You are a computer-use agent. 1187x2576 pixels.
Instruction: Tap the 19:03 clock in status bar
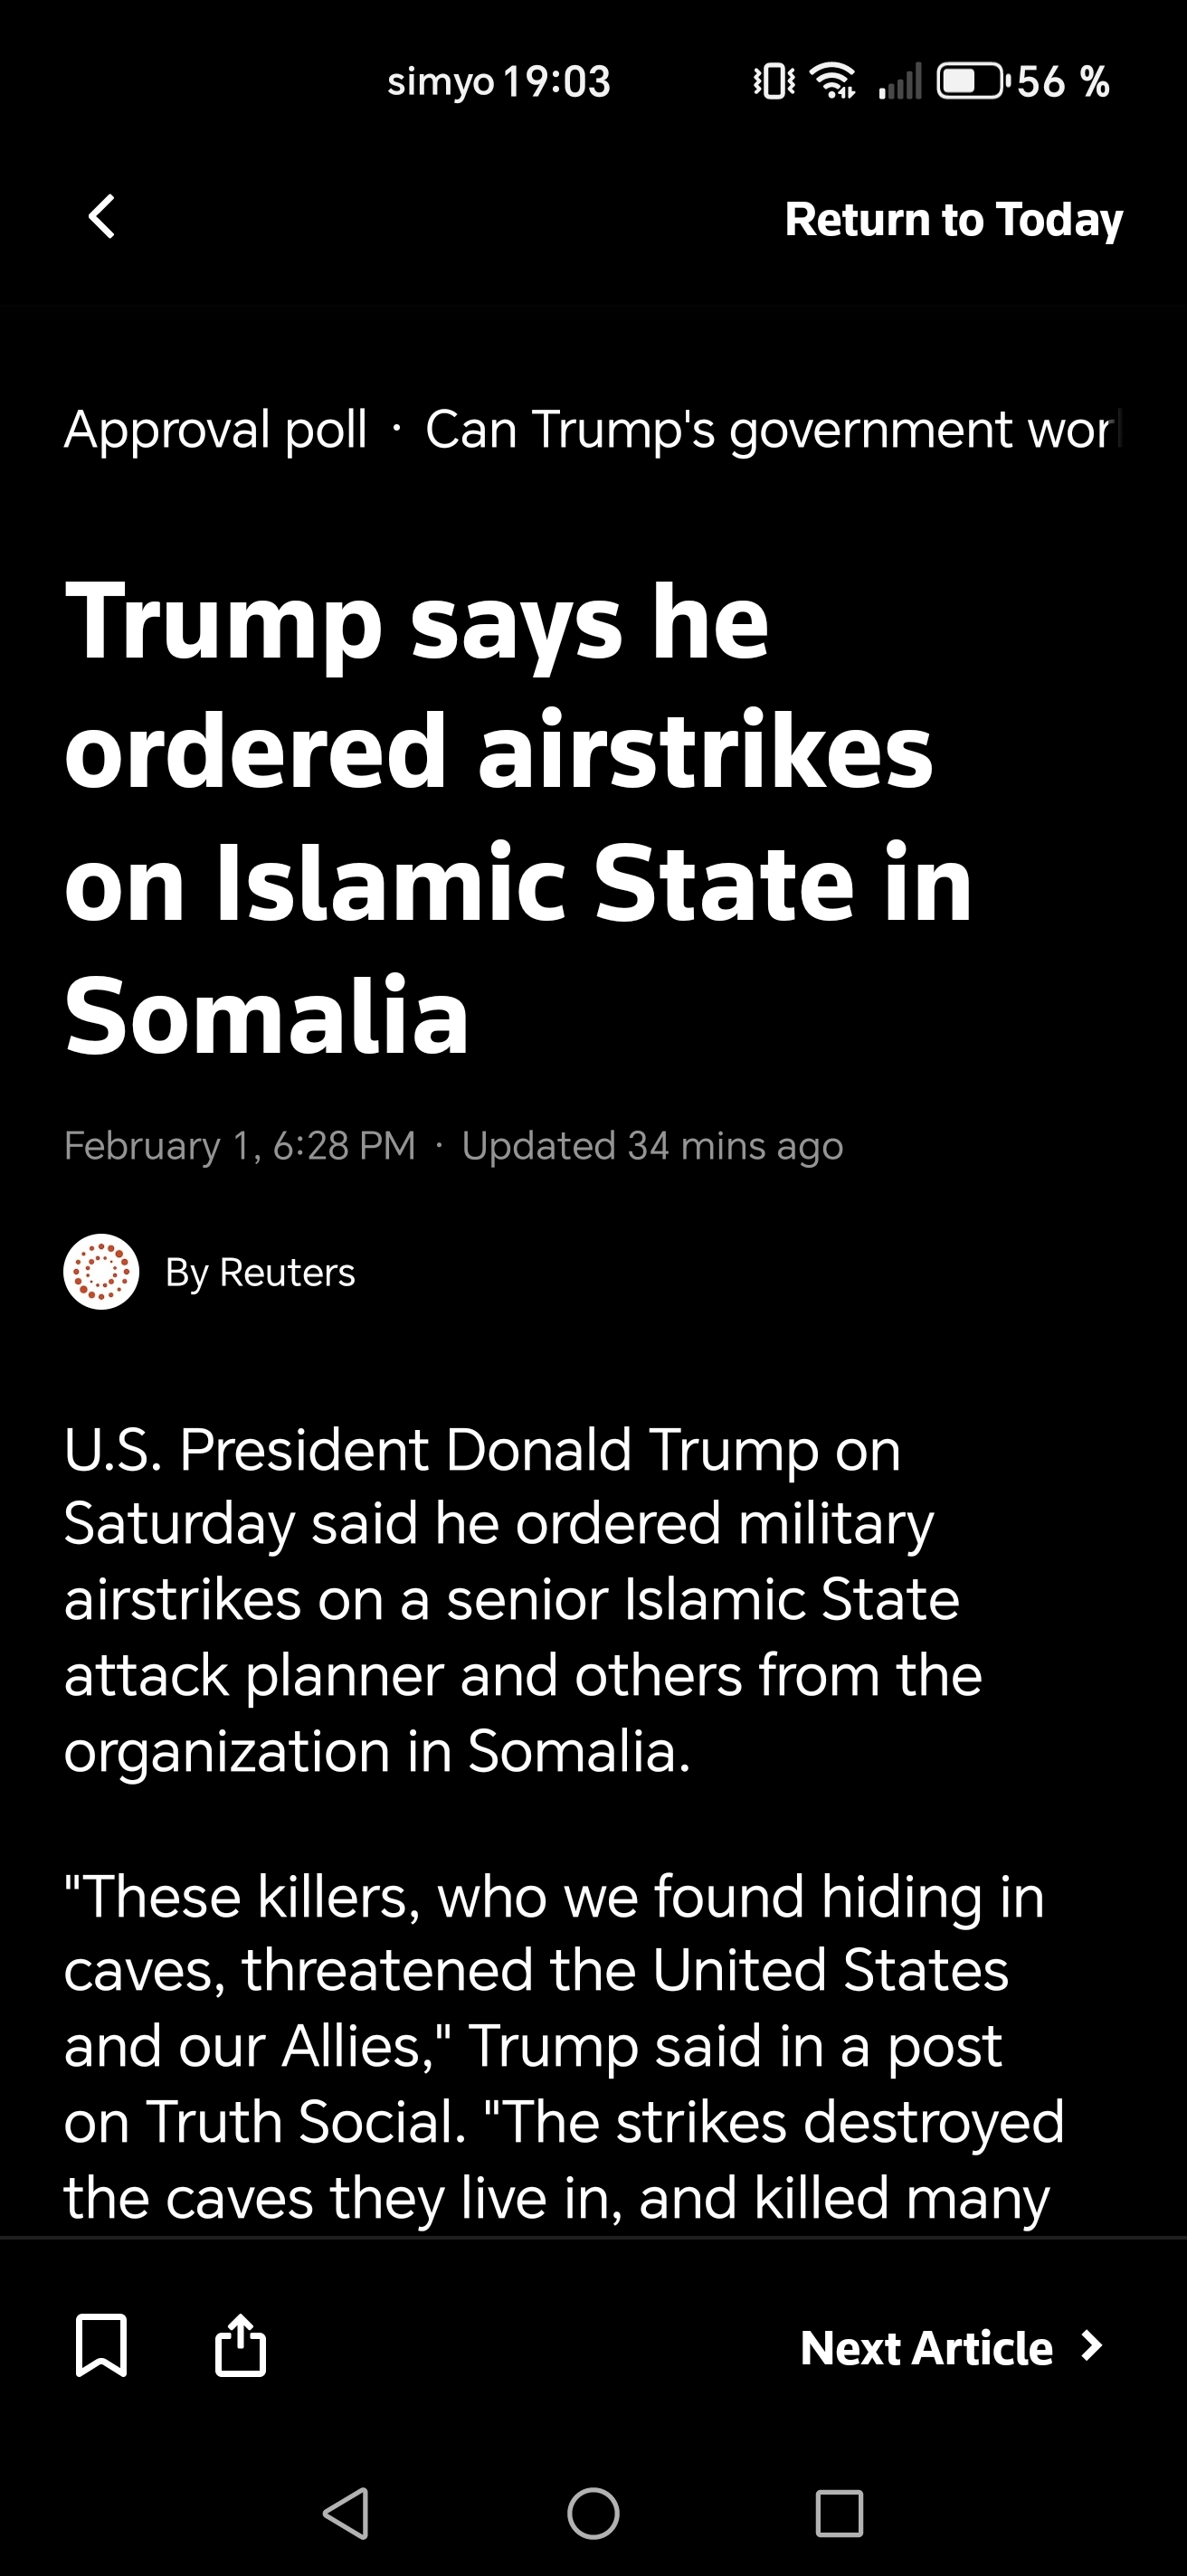pyautogui.click(x=556, y=82)
